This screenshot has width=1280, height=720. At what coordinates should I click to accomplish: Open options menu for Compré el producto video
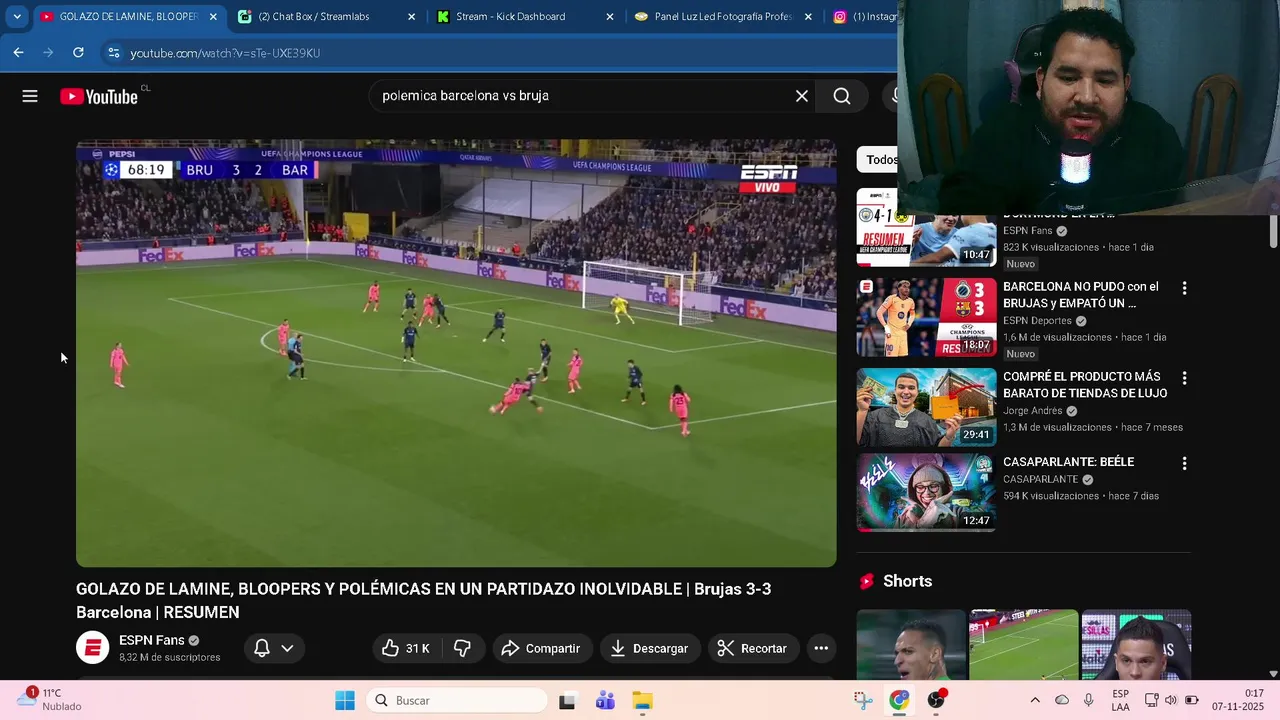coord(1184,378)
